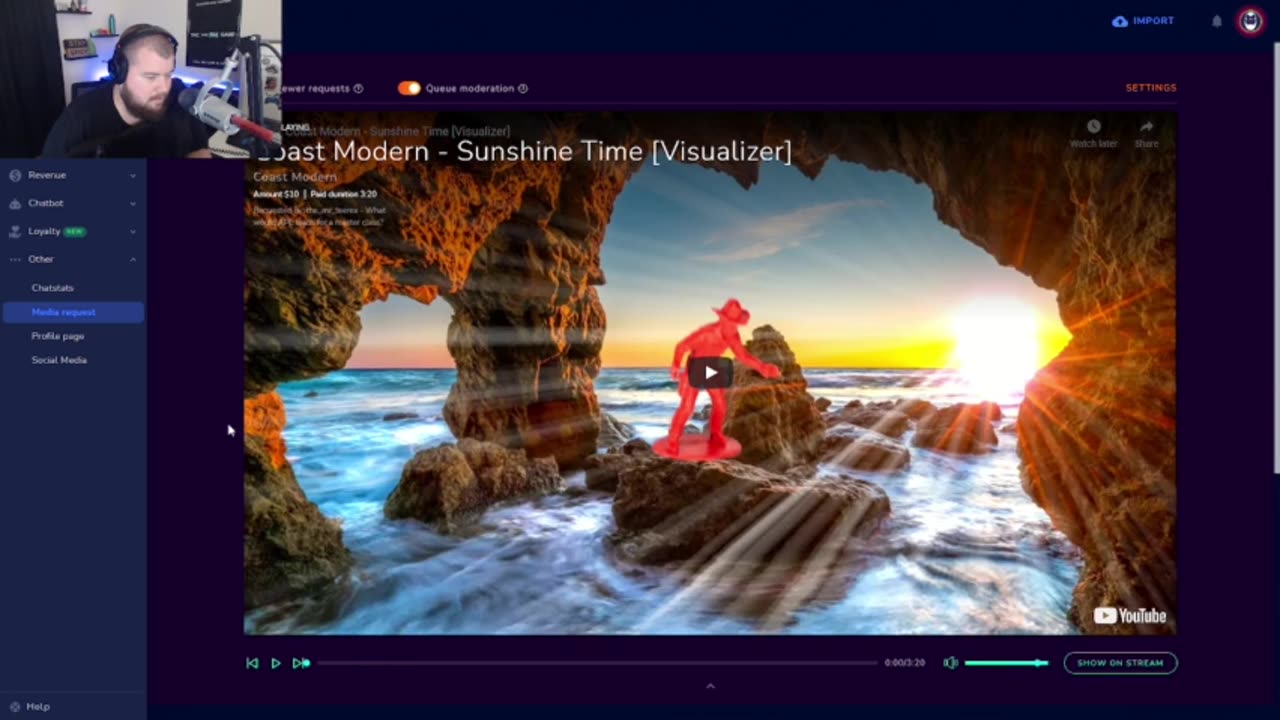Image resolution: width=1280 pixels, height=720 pixels.
Task: Skip to the previous media track
Action: 252,663
